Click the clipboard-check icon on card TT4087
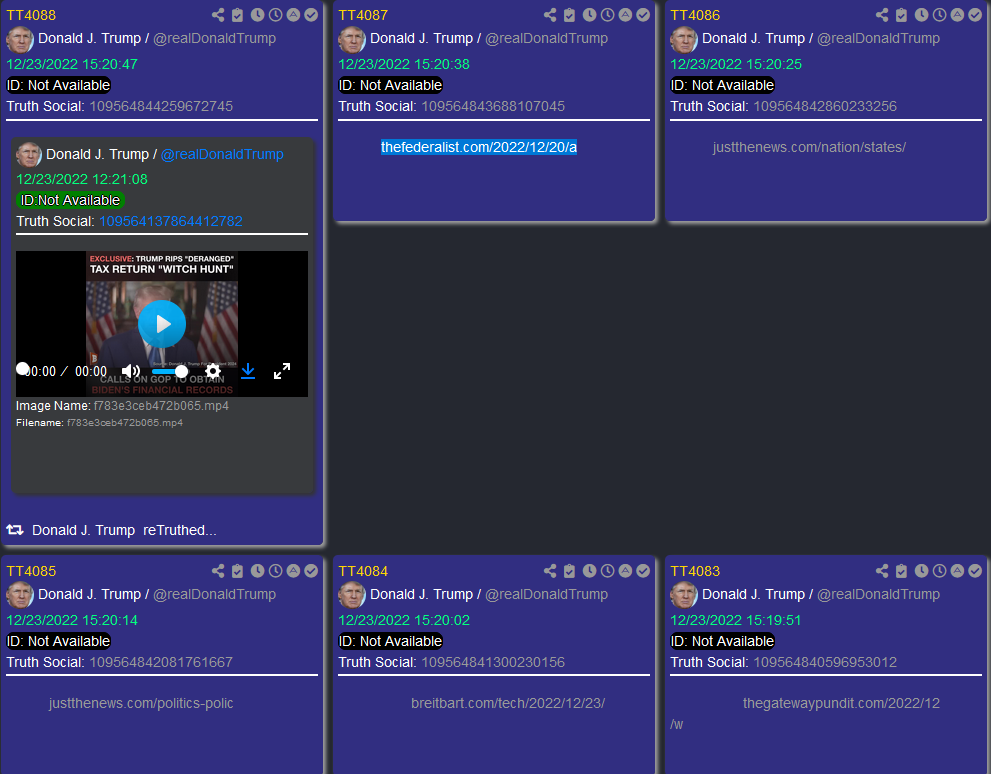 click(x=569, y=15)
